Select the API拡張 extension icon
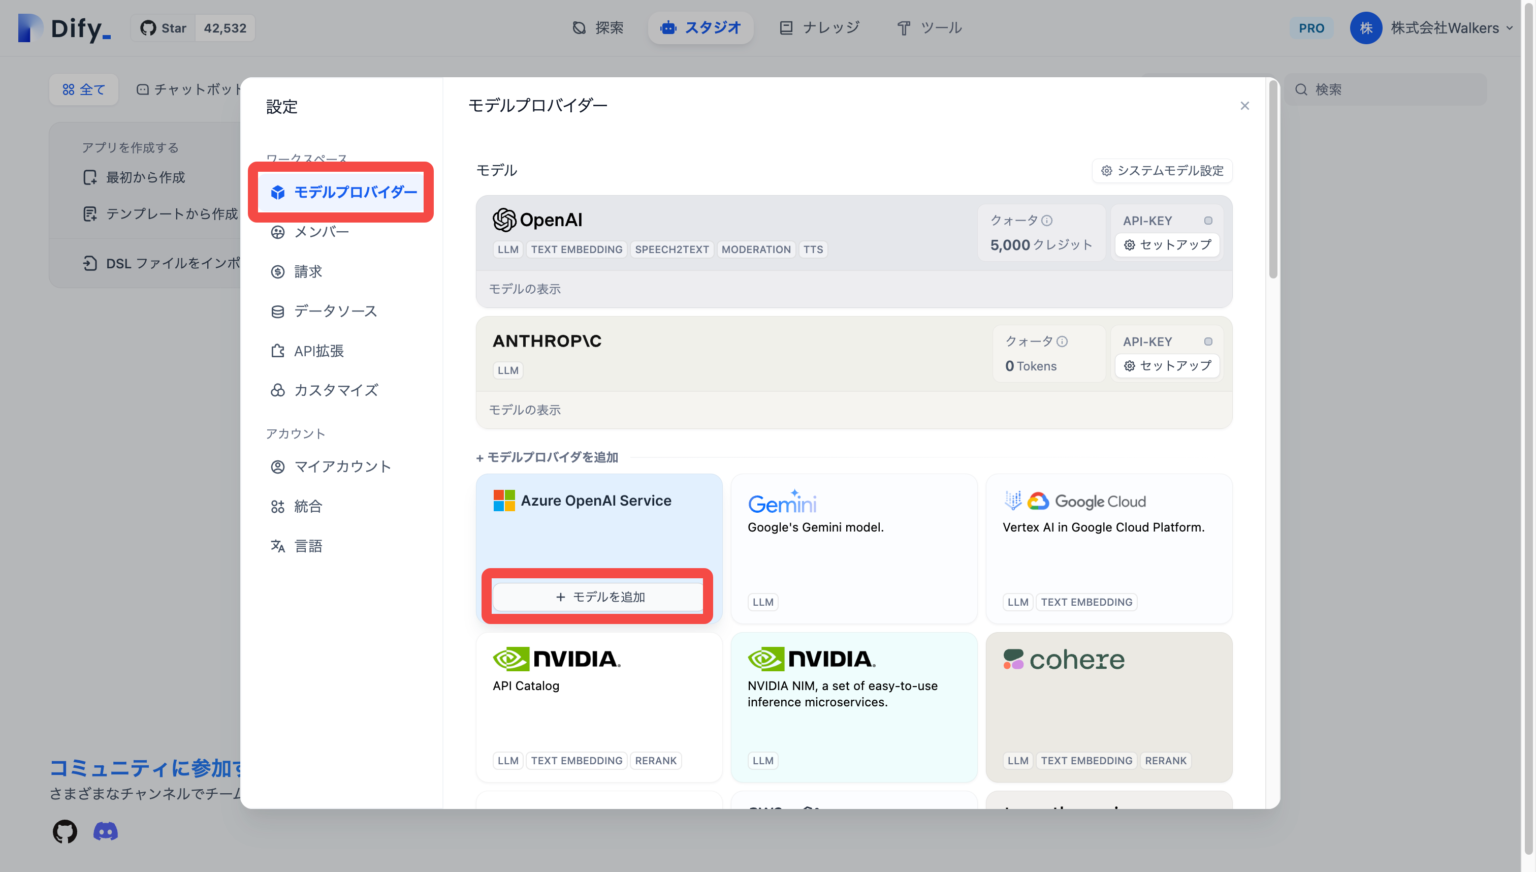 click(x=277, y=350)
